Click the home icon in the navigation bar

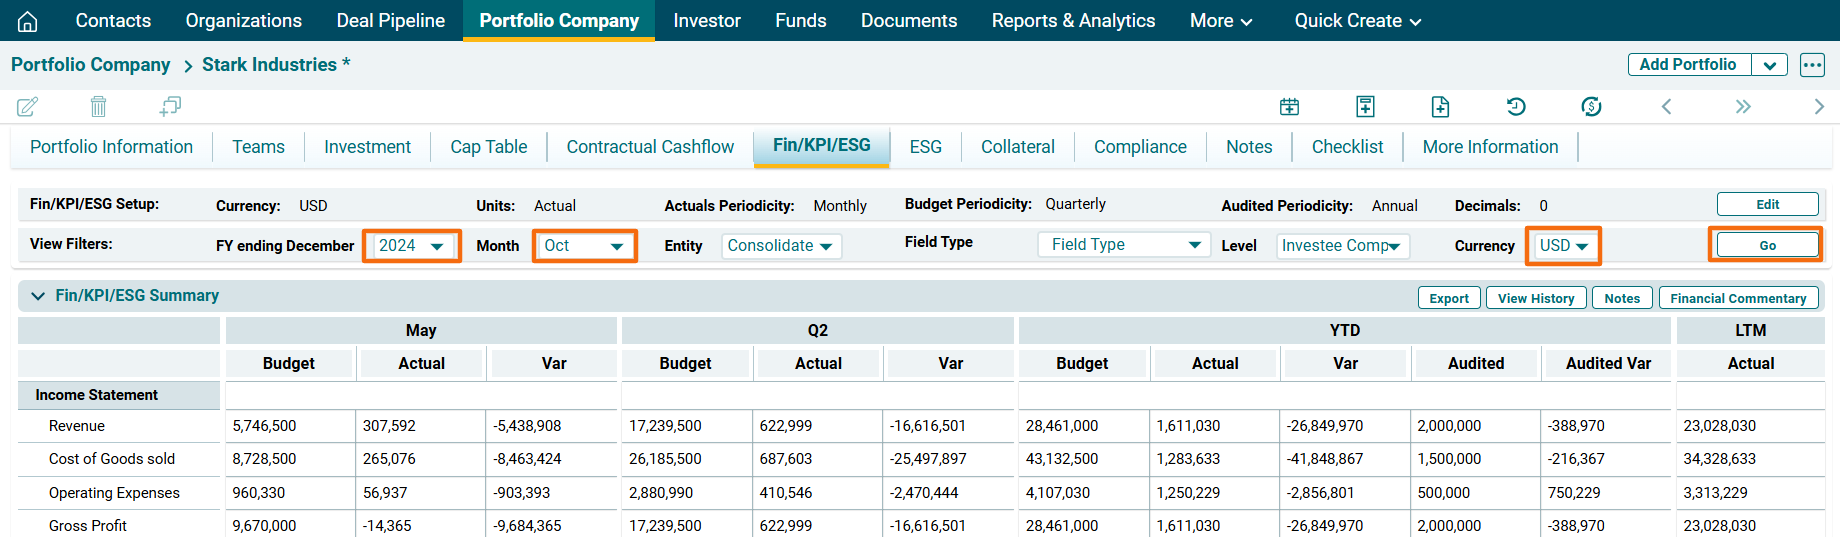pyautogui.click(x=28, y=21)
